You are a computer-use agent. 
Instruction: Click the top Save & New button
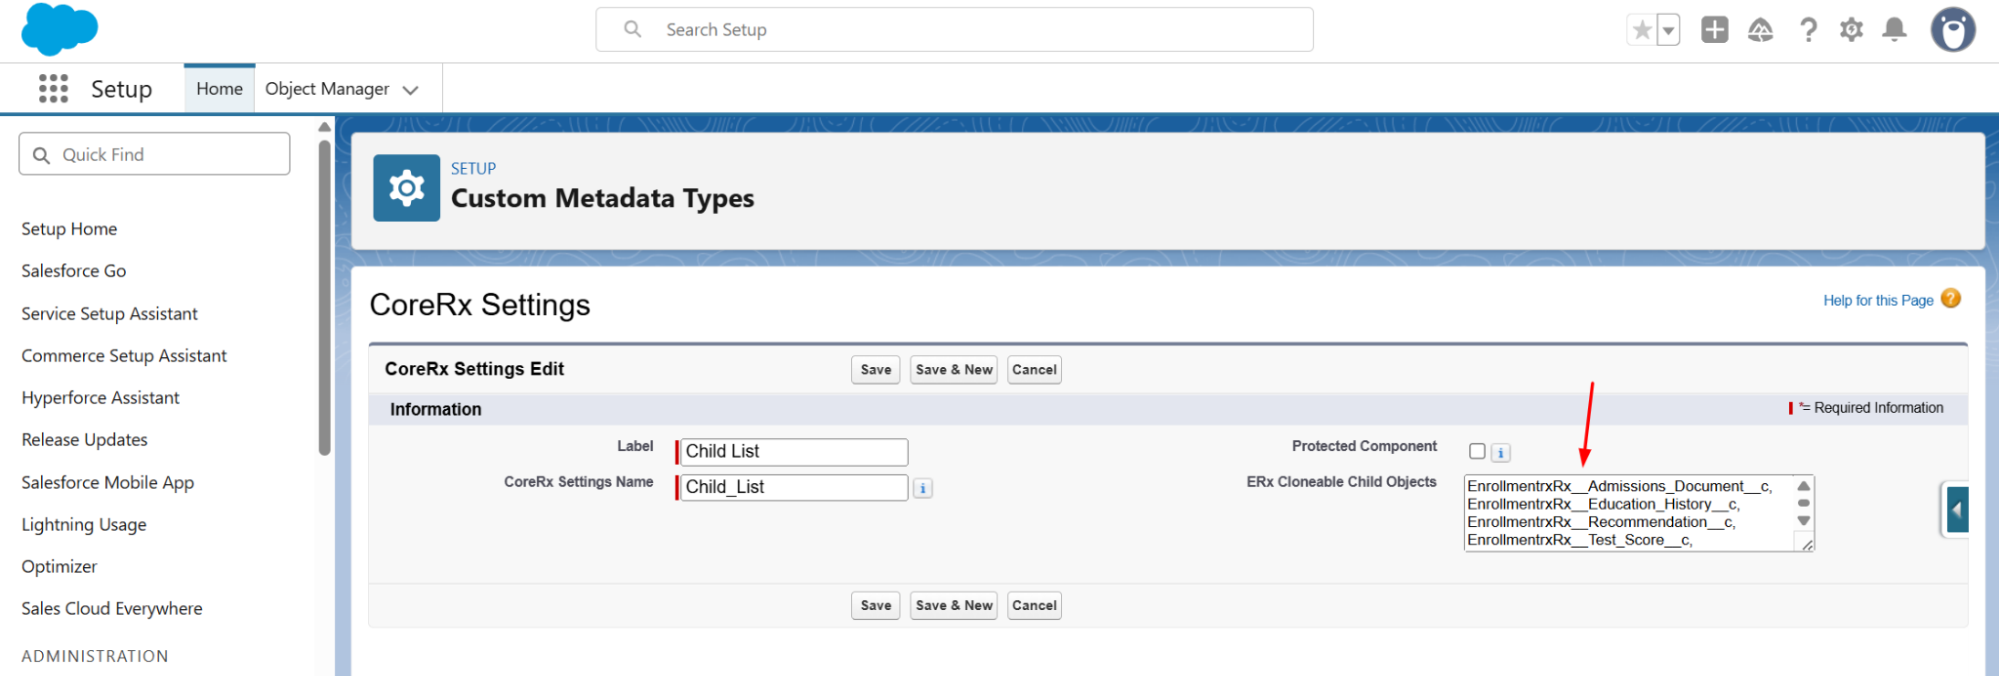point(954,370)
